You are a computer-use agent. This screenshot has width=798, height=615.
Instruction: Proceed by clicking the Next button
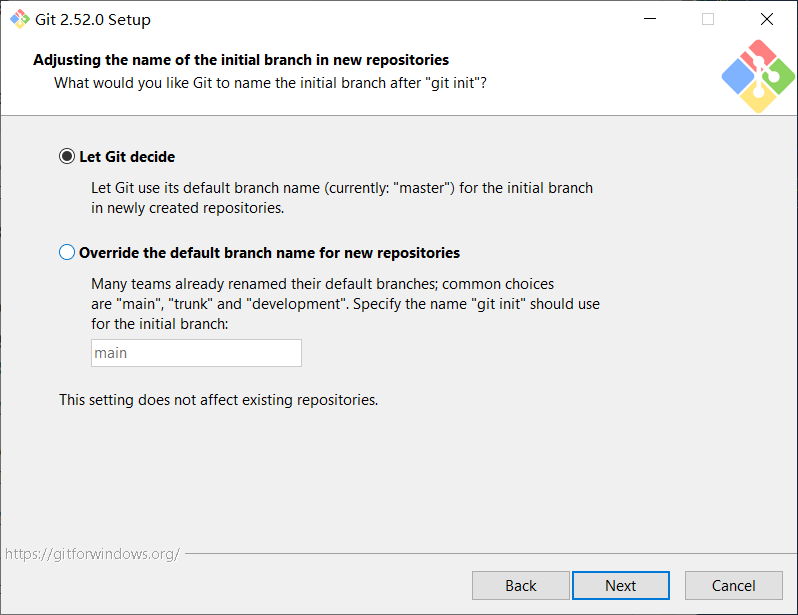pos(620,586)
